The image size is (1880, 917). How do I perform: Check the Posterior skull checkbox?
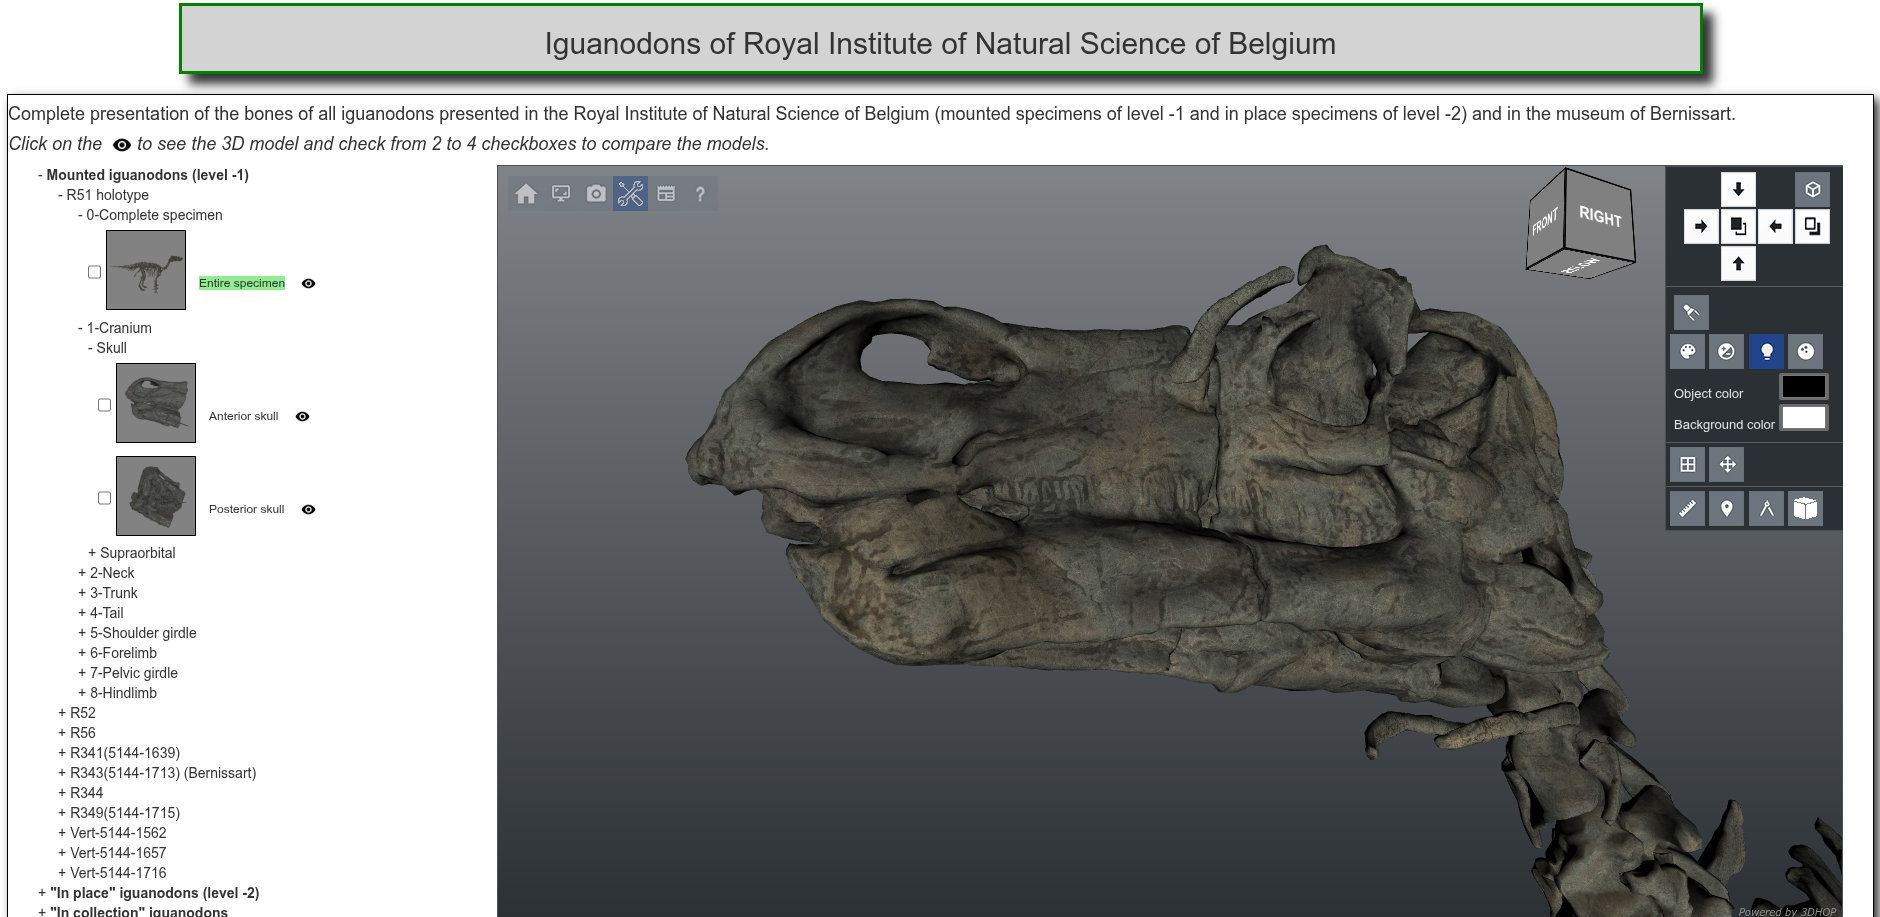pyautogui.click(x=104, y=498)
